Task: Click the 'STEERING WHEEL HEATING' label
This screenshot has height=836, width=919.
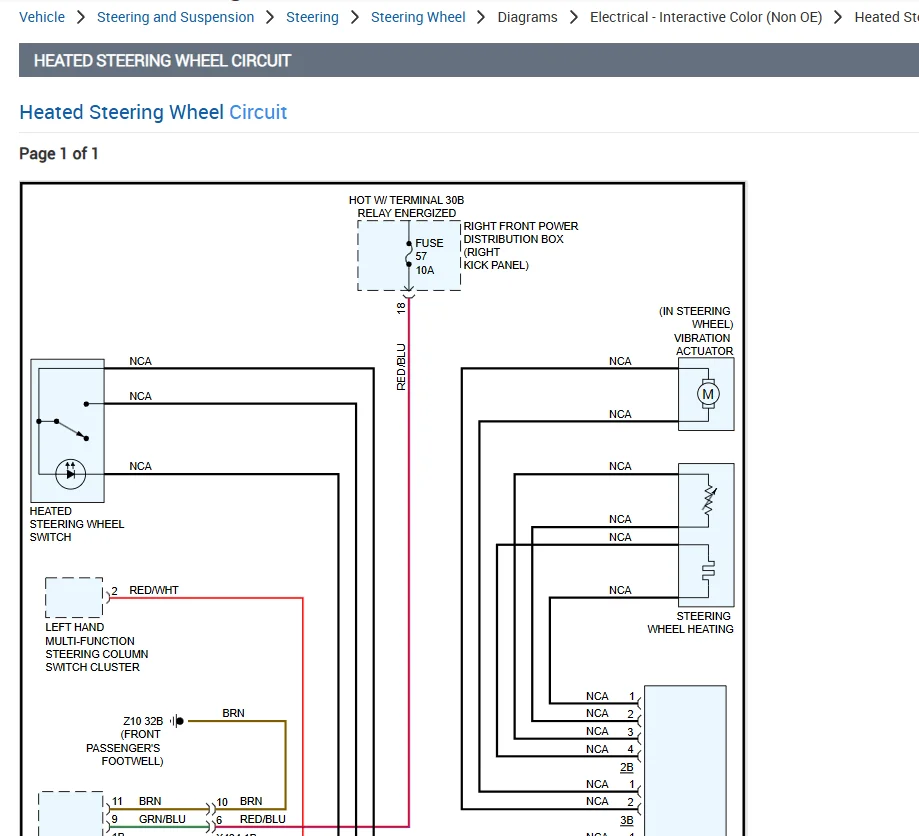Action: tap(690, 623)
